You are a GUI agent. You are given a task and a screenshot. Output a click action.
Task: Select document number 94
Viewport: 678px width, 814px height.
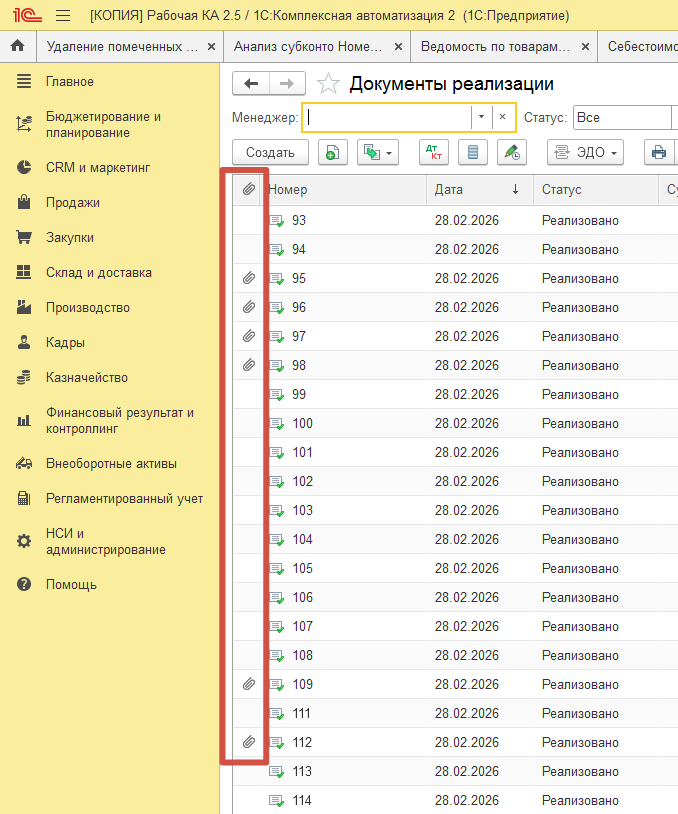(299, 250)
